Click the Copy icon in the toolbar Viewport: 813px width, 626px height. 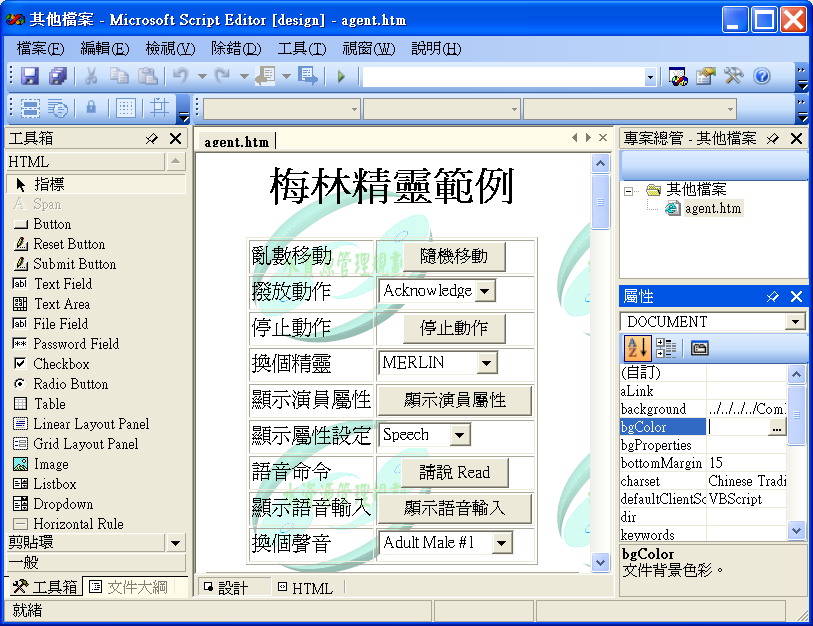[x=119, y=76]
